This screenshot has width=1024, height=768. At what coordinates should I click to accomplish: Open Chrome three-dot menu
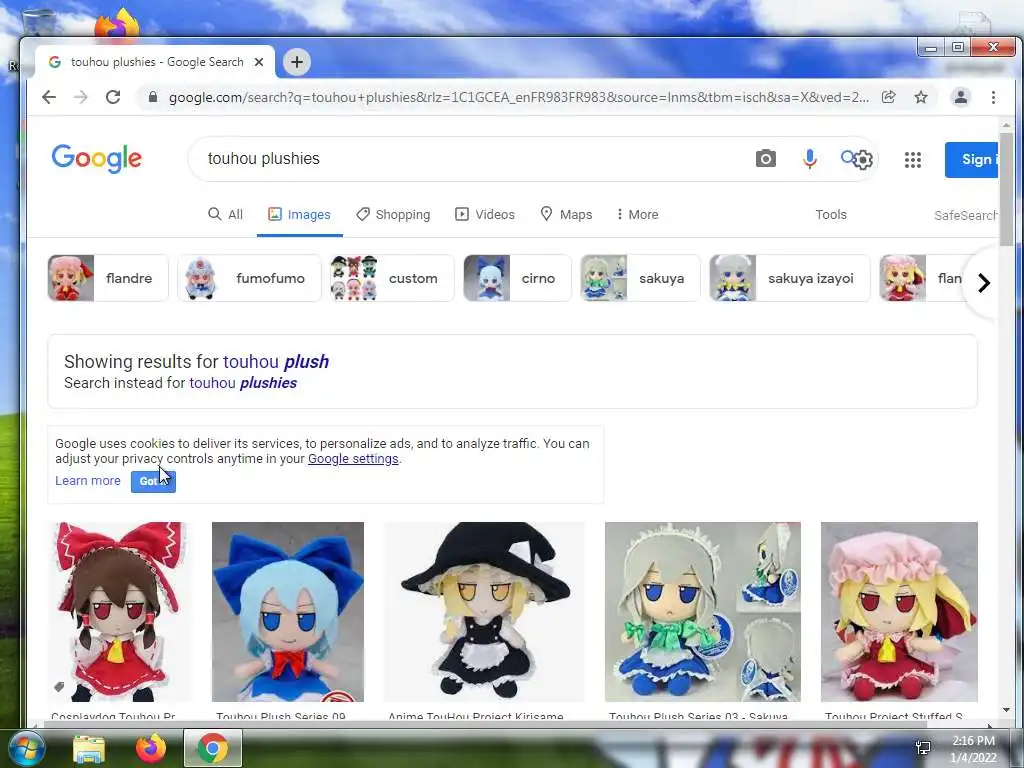click(x=993, y=97)
